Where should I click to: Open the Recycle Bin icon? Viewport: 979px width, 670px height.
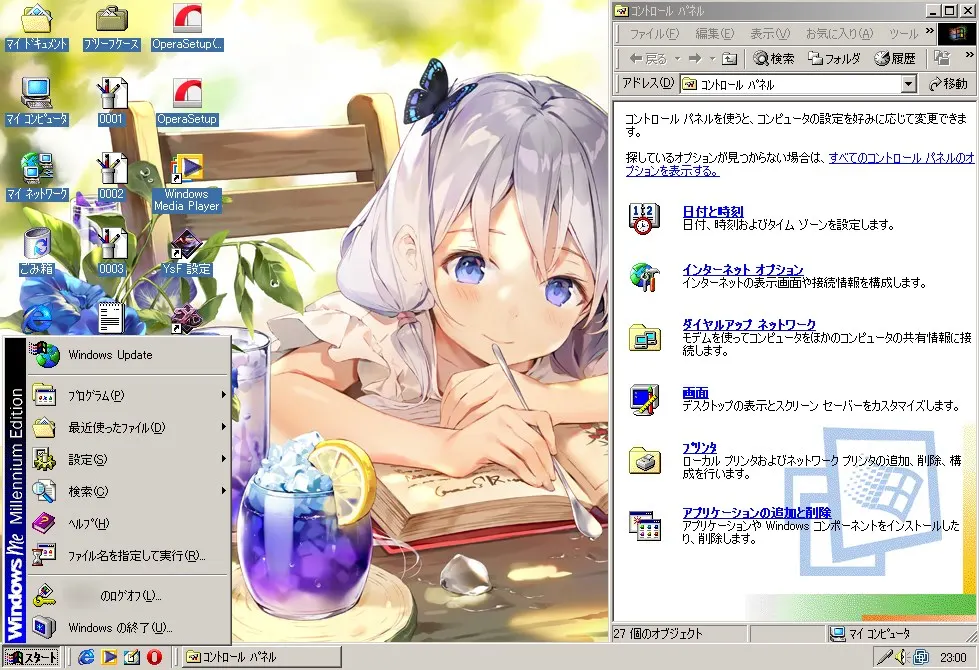point(36,252)
